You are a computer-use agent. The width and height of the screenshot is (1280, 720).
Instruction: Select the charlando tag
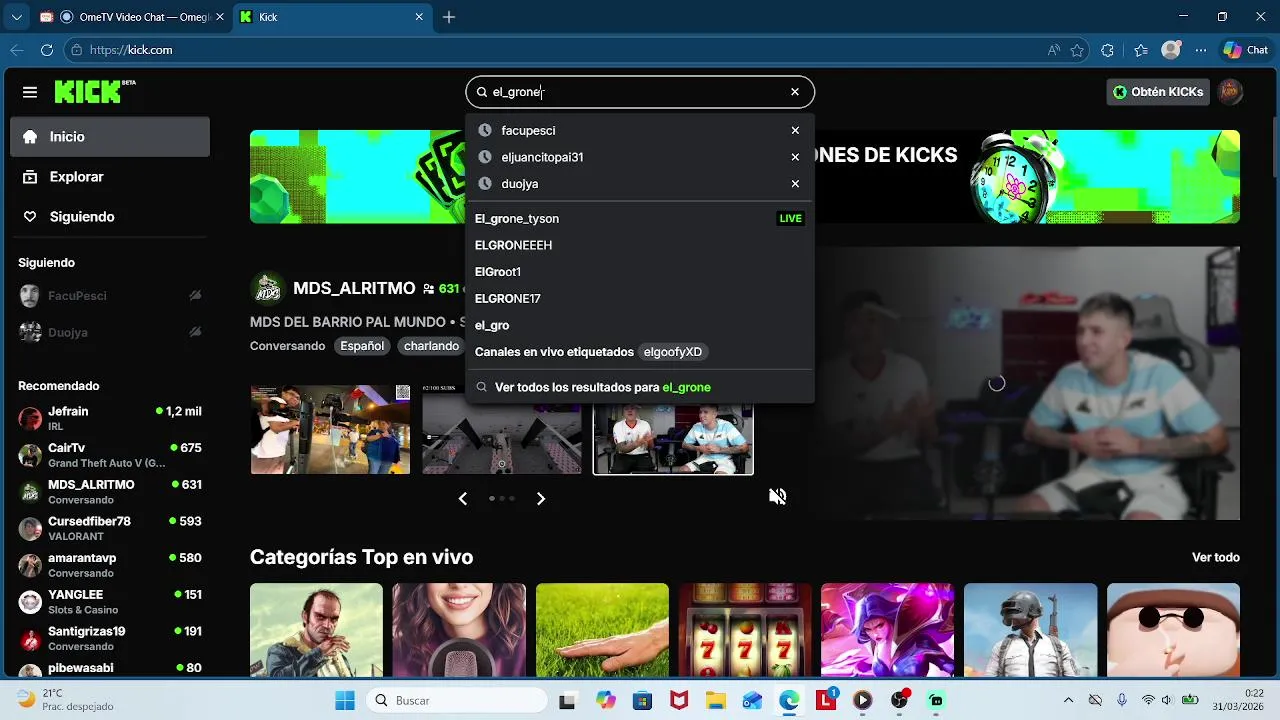point(431,346)
